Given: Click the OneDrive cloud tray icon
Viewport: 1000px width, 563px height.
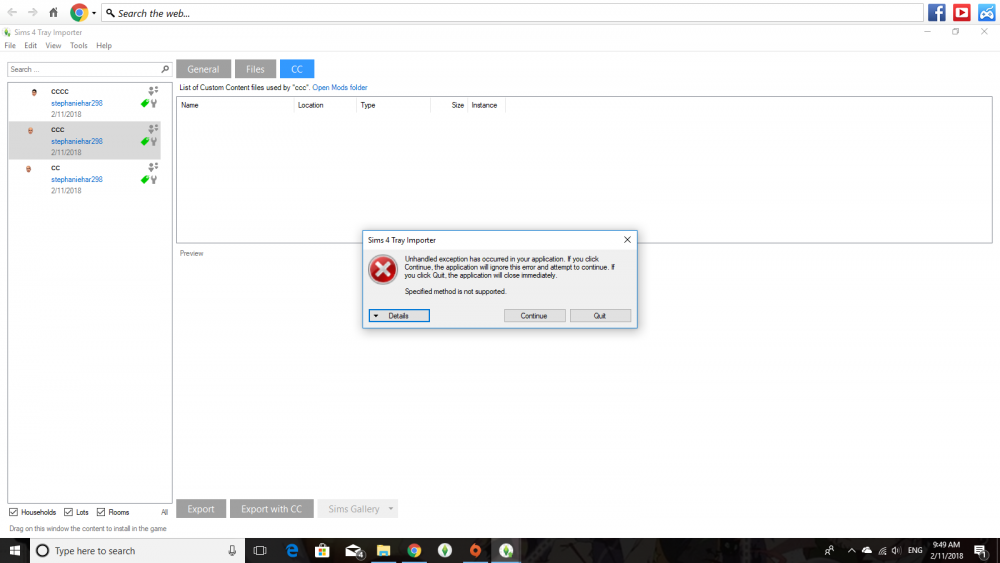Looking at the screenshot, I should click(867, 550).
